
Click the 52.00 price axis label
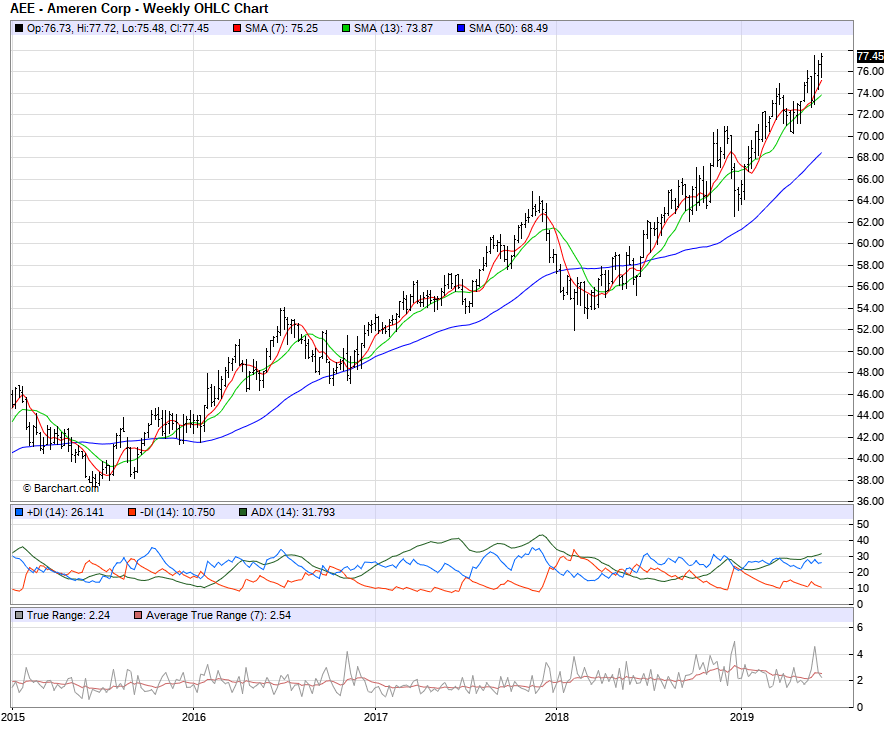(870, 329)
